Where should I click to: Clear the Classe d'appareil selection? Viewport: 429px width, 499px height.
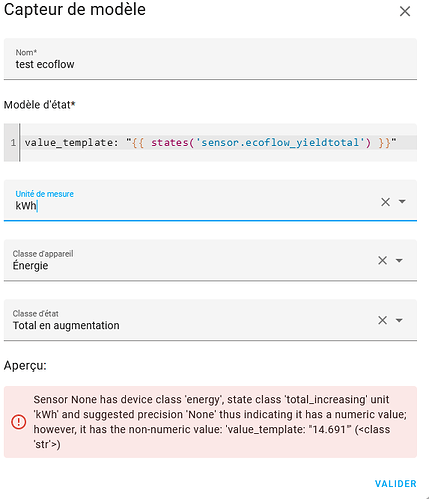click(382, 260)
